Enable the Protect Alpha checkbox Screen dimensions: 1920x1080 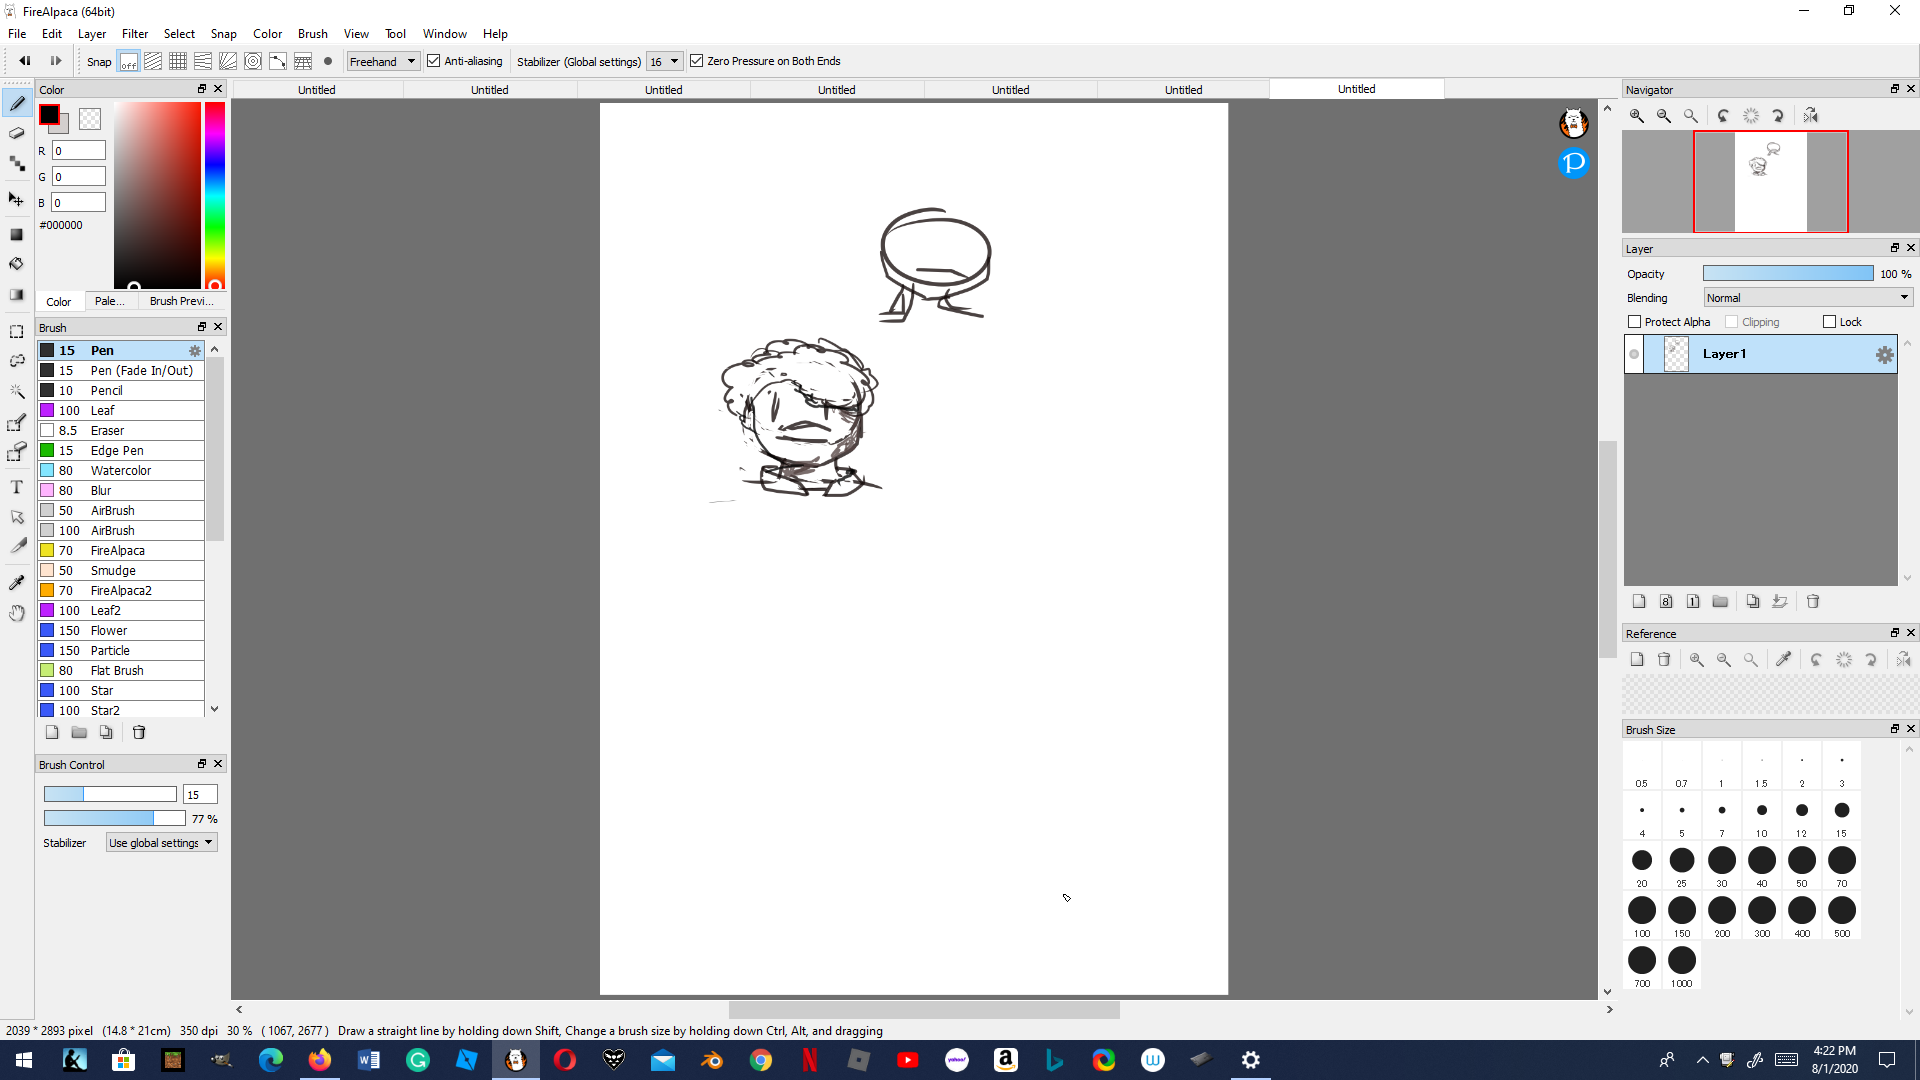[1635, 322]
